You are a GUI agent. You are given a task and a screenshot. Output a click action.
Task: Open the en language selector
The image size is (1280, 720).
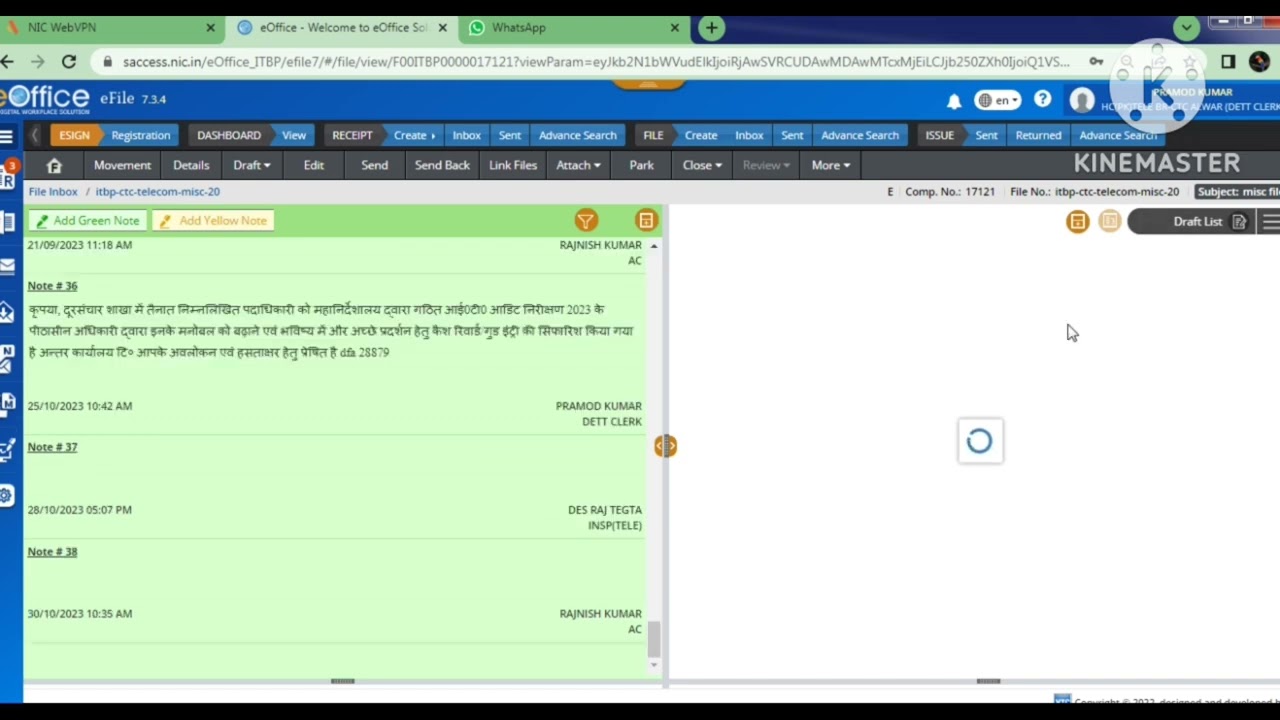click(997, 100)
